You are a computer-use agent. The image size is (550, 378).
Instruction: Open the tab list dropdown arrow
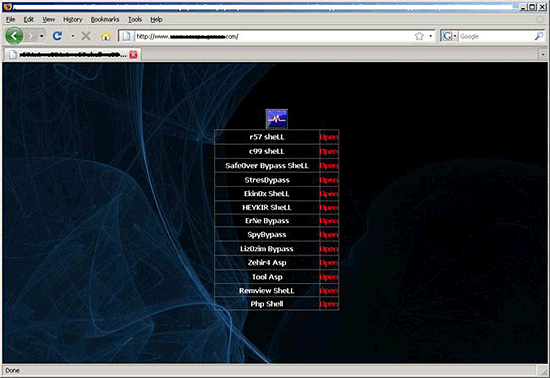[543, 54]
